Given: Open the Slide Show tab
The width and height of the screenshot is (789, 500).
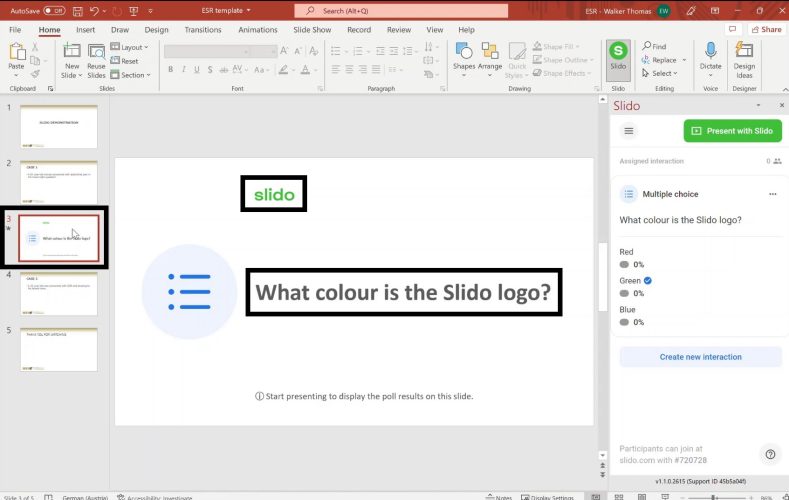Looking at the screenshot, I should (311, 30).
